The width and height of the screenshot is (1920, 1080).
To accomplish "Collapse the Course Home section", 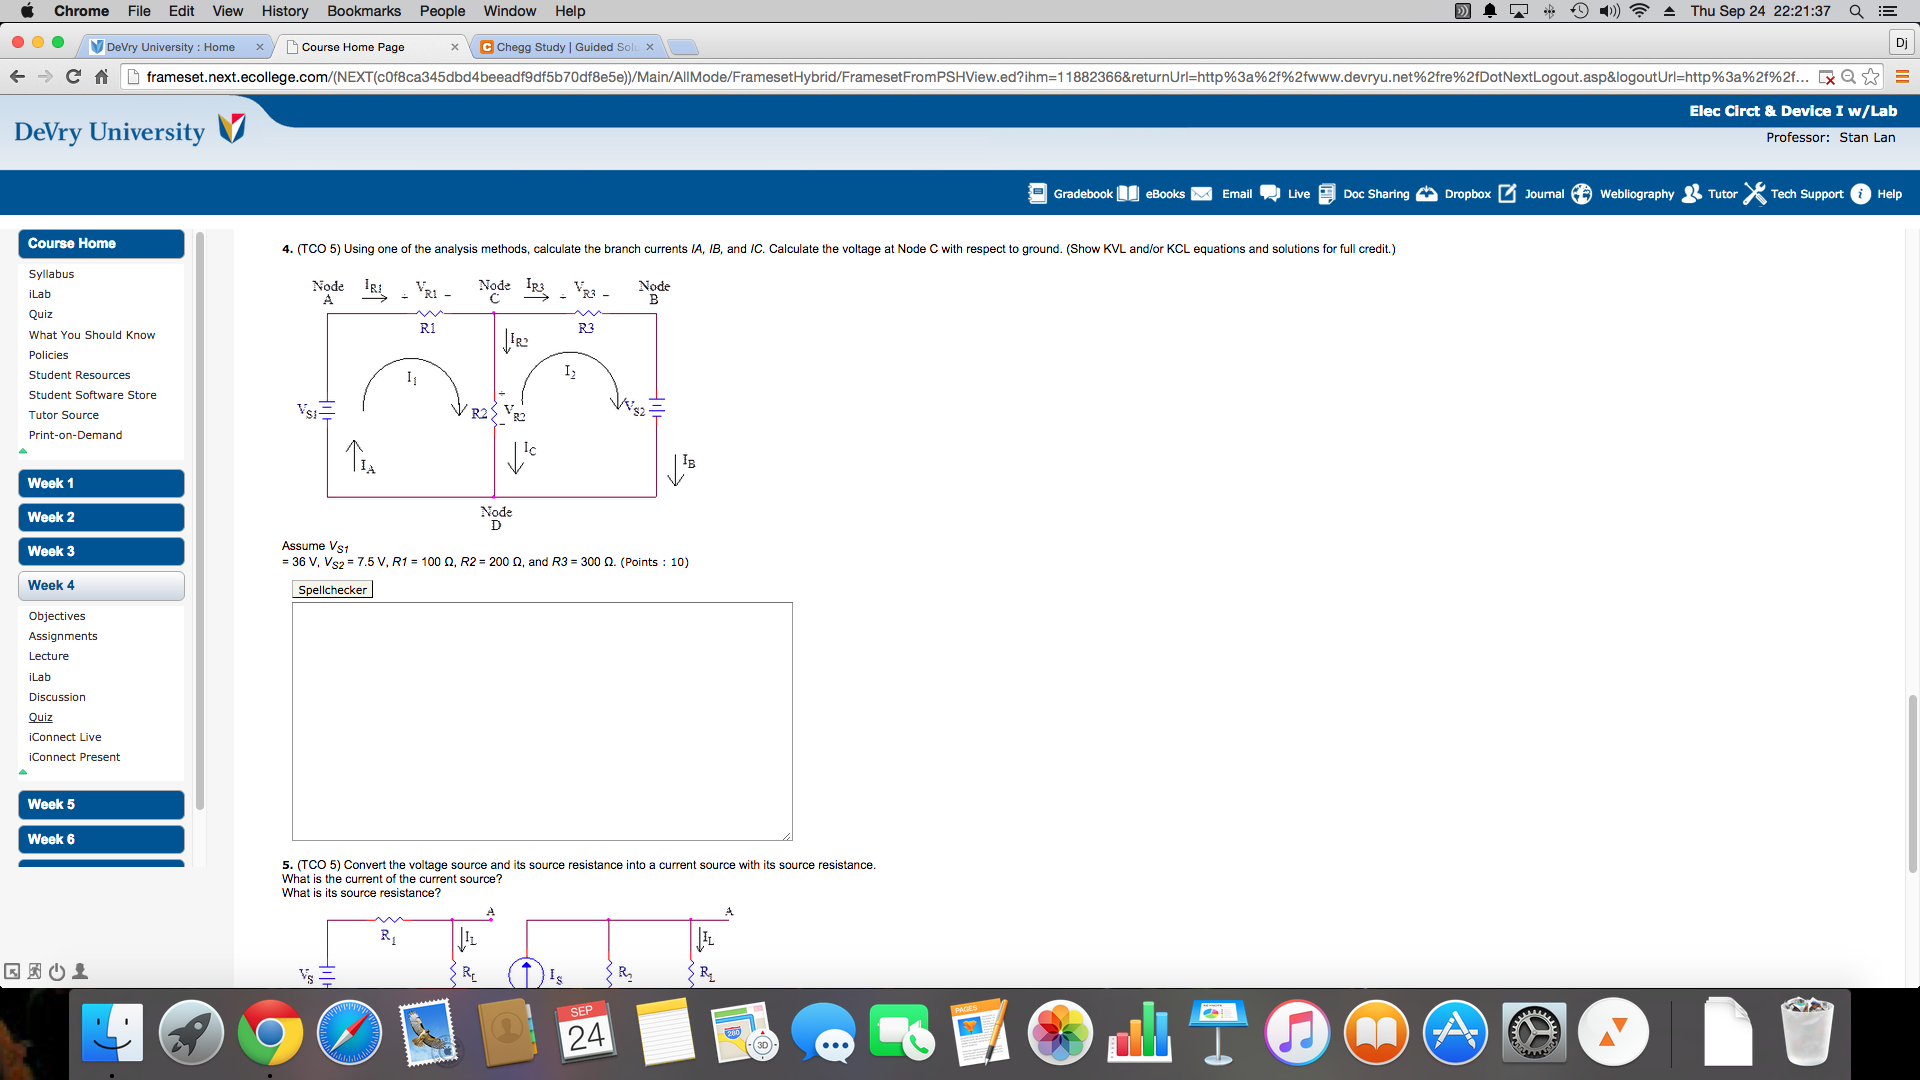I will (101, 243).
